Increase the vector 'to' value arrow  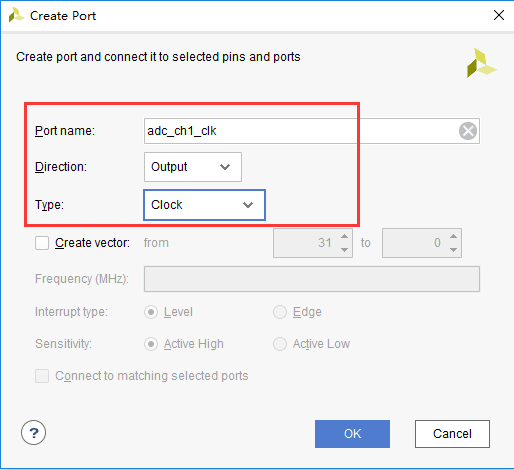tap(453, 236)
